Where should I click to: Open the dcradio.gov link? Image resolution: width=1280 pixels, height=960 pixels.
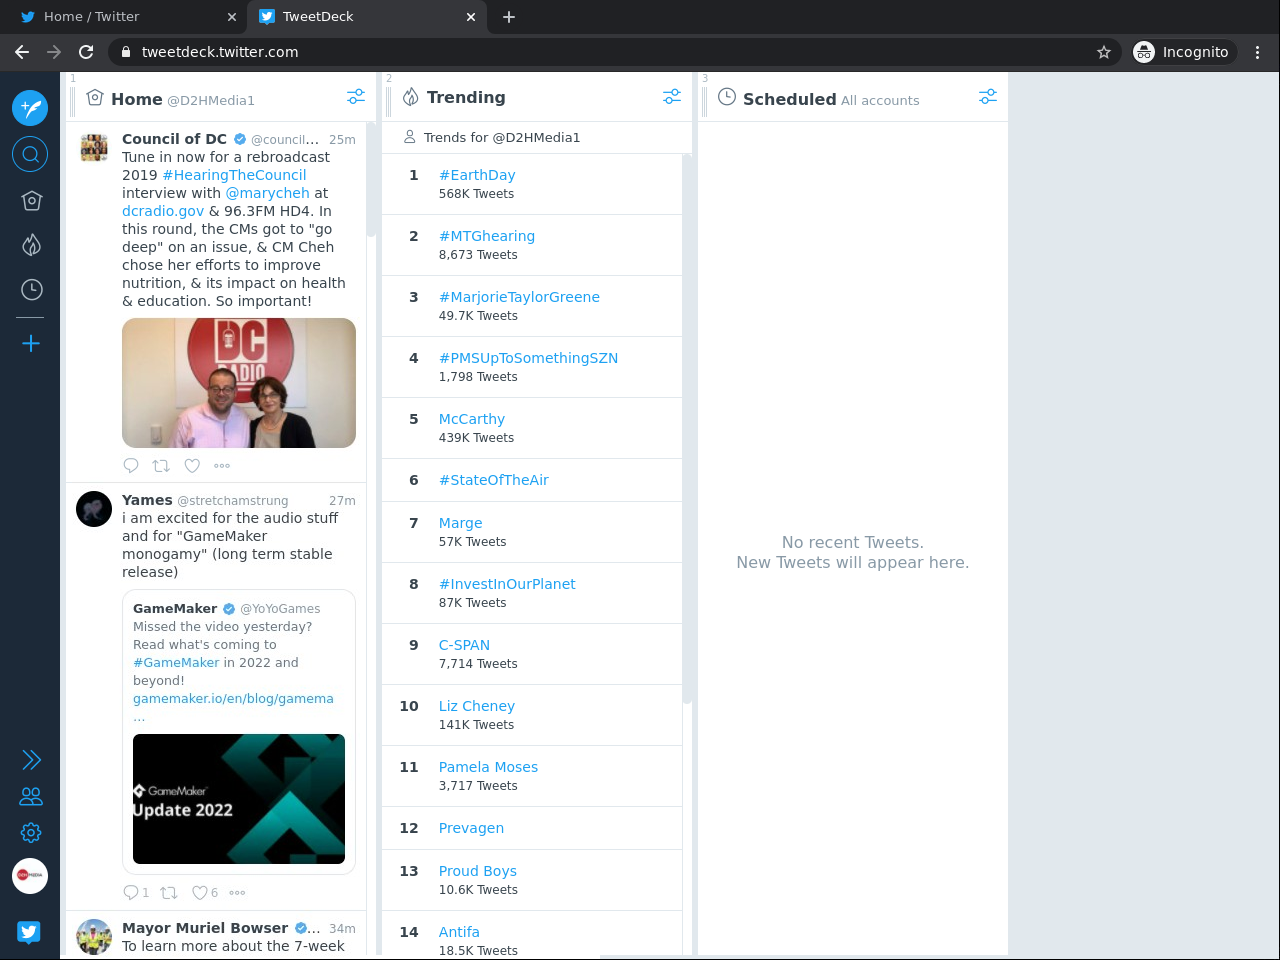(x=163, y=211)
